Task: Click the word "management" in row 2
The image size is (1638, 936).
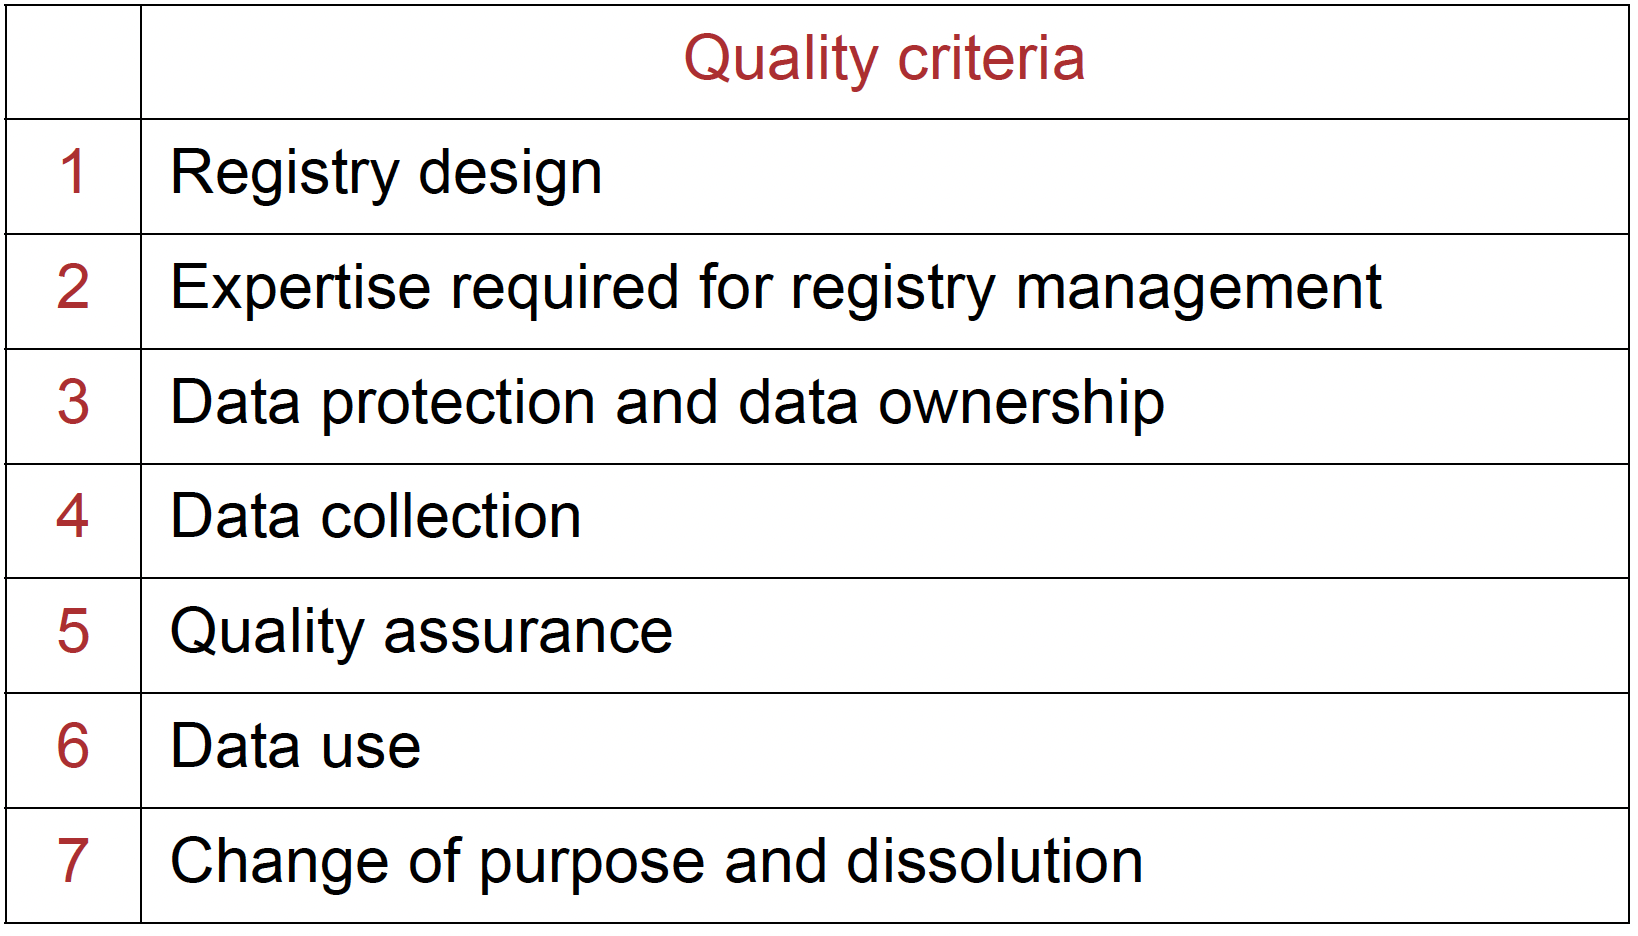Action: tap(1198, 288)
